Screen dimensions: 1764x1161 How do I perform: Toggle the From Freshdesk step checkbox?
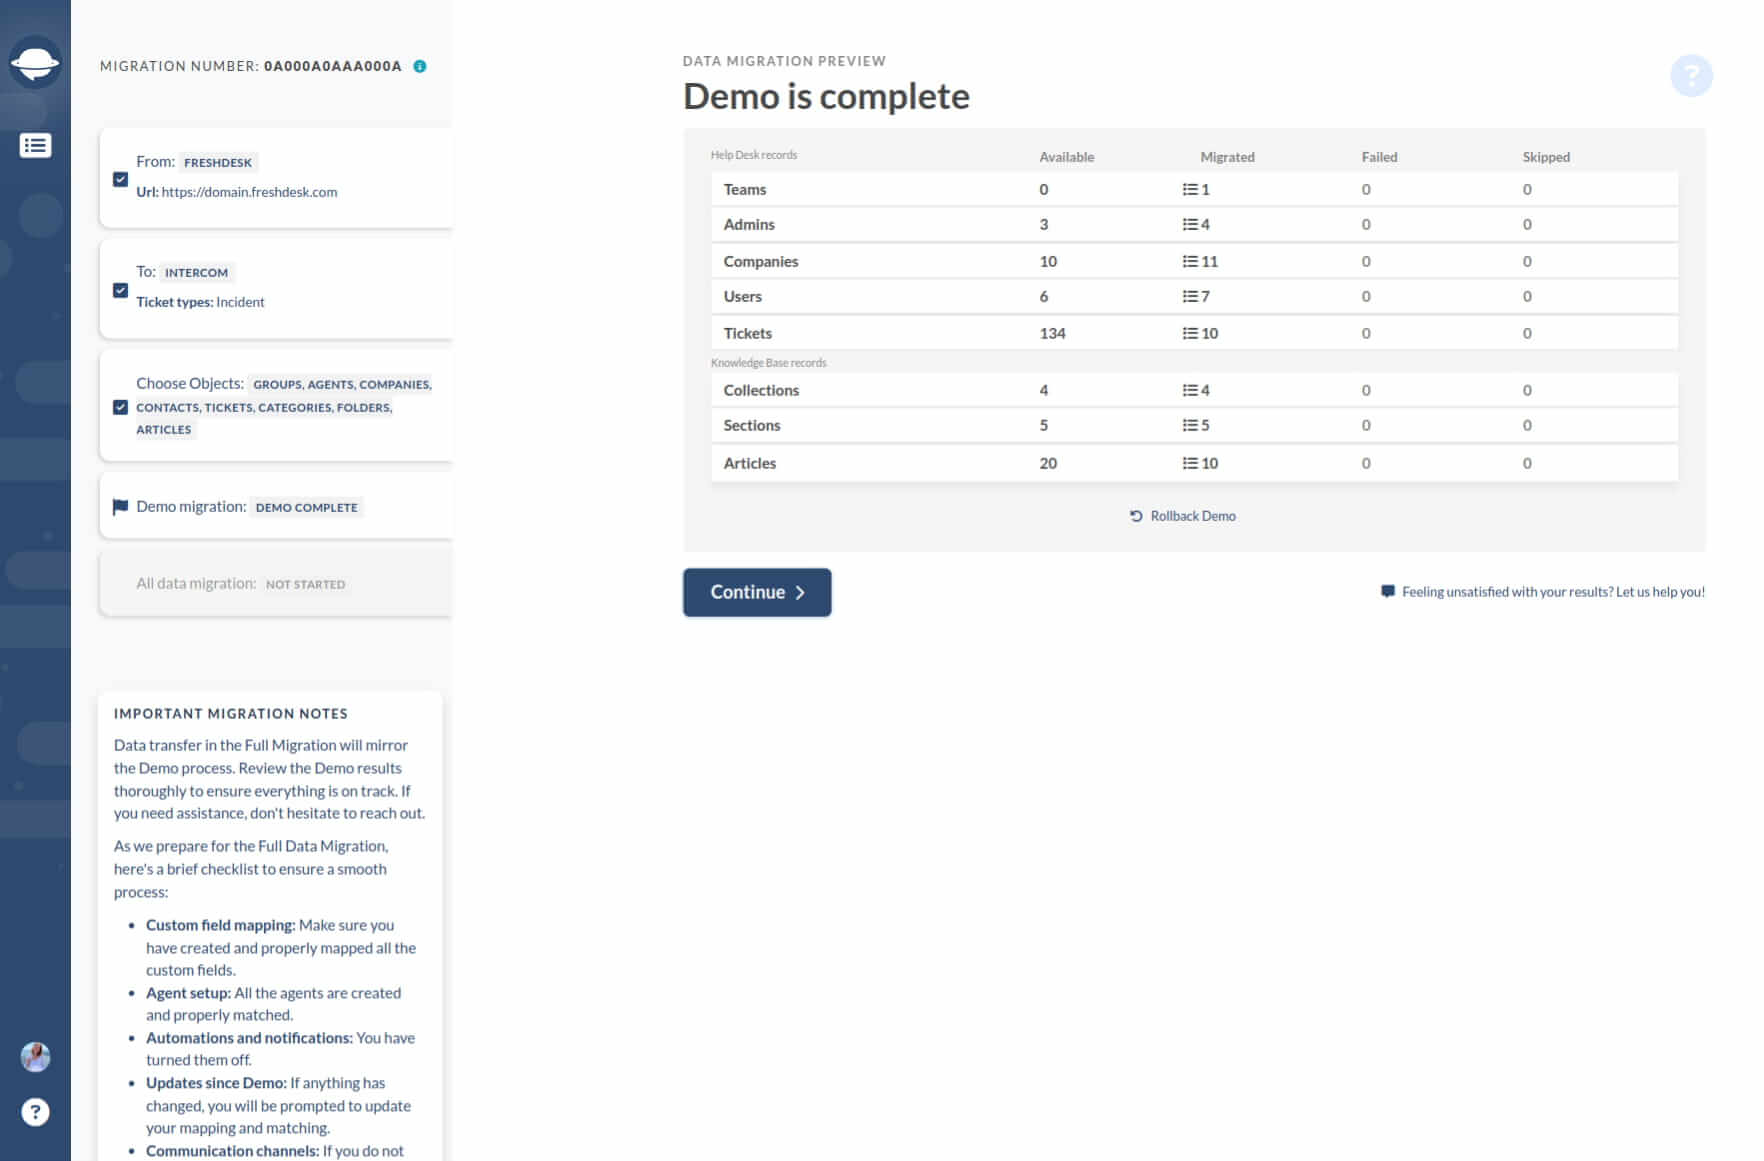(120, 179)
